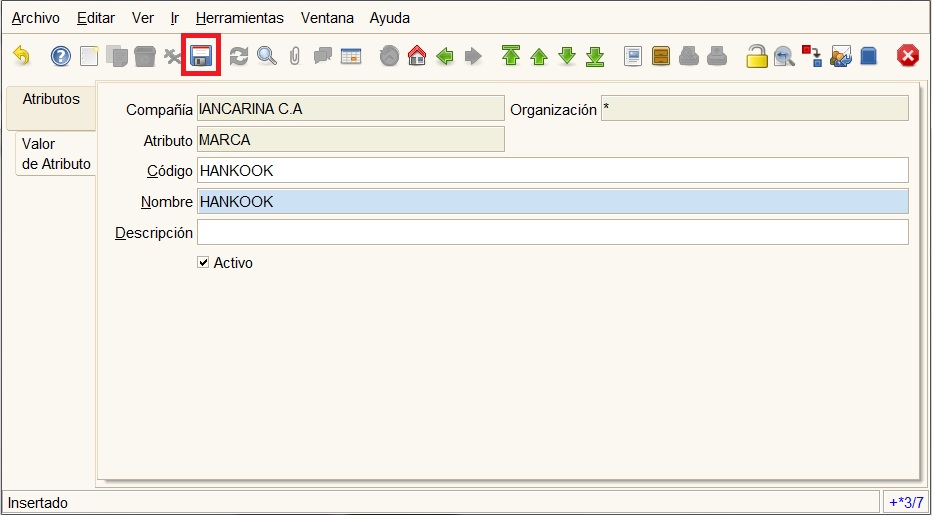Click the +*3/7 record counter
This screenshot has height=515, width=932.
(x=906, y=503)
